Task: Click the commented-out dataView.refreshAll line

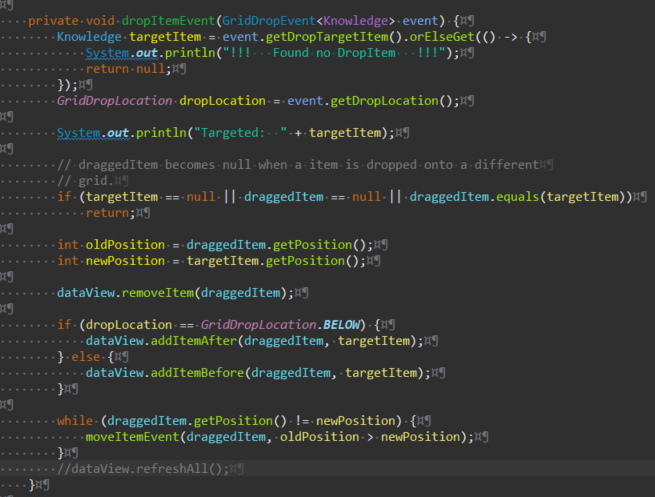Action: click(148, 468)
